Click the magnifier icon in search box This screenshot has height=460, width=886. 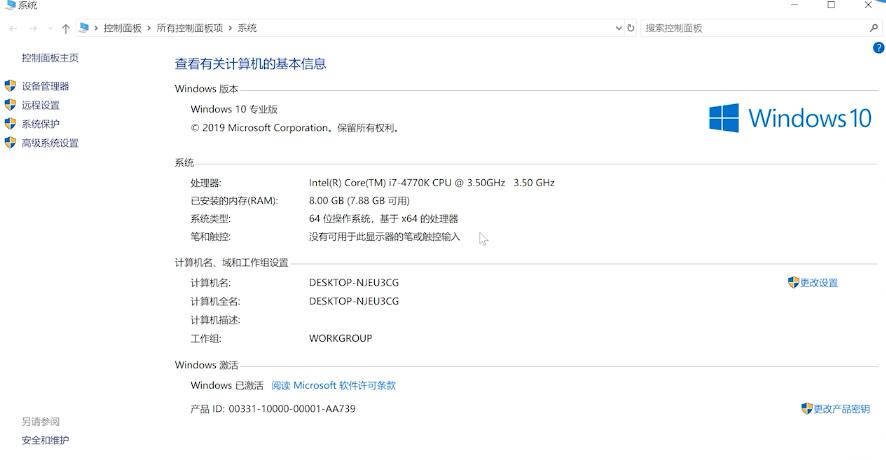coord(874,28)
